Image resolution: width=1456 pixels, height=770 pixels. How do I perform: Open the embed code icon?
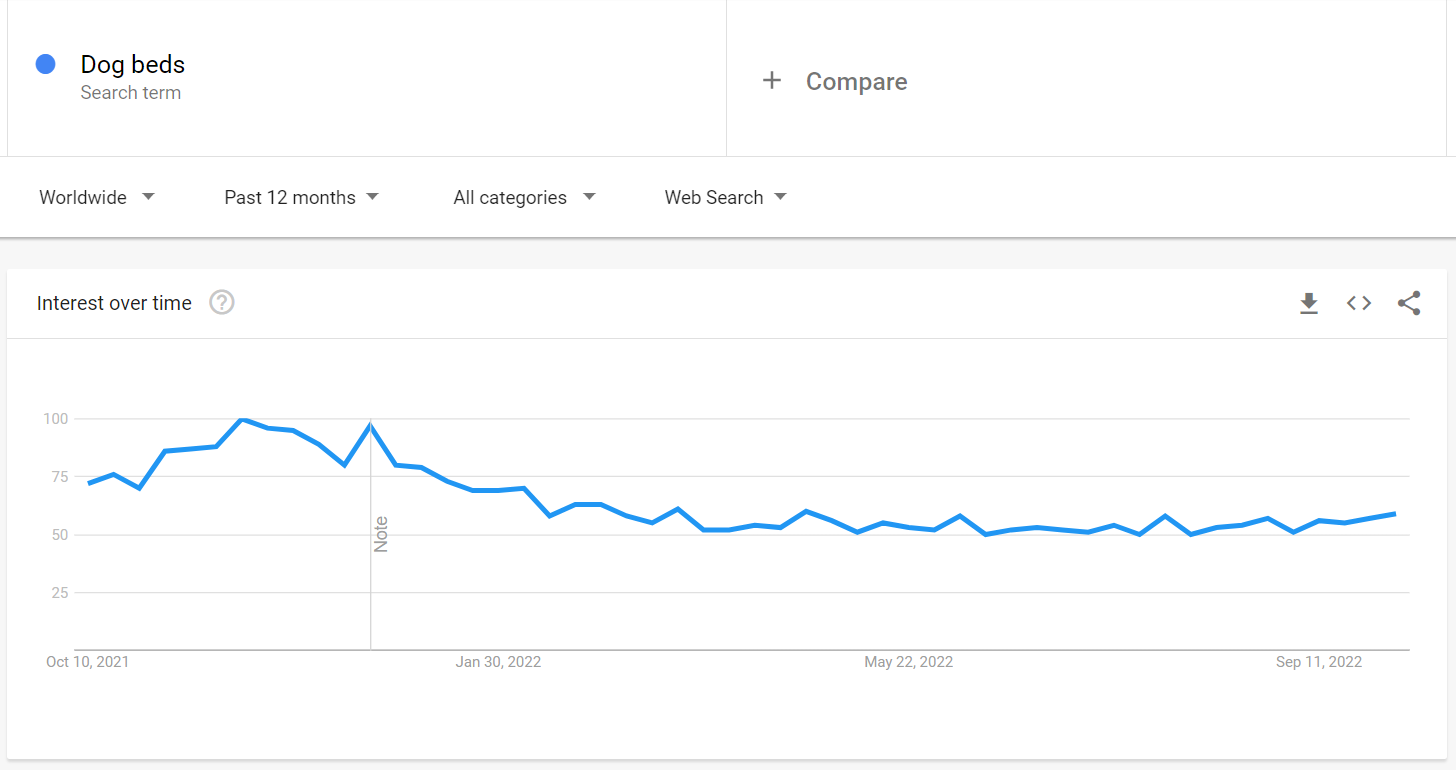(x=1359, y=303)
